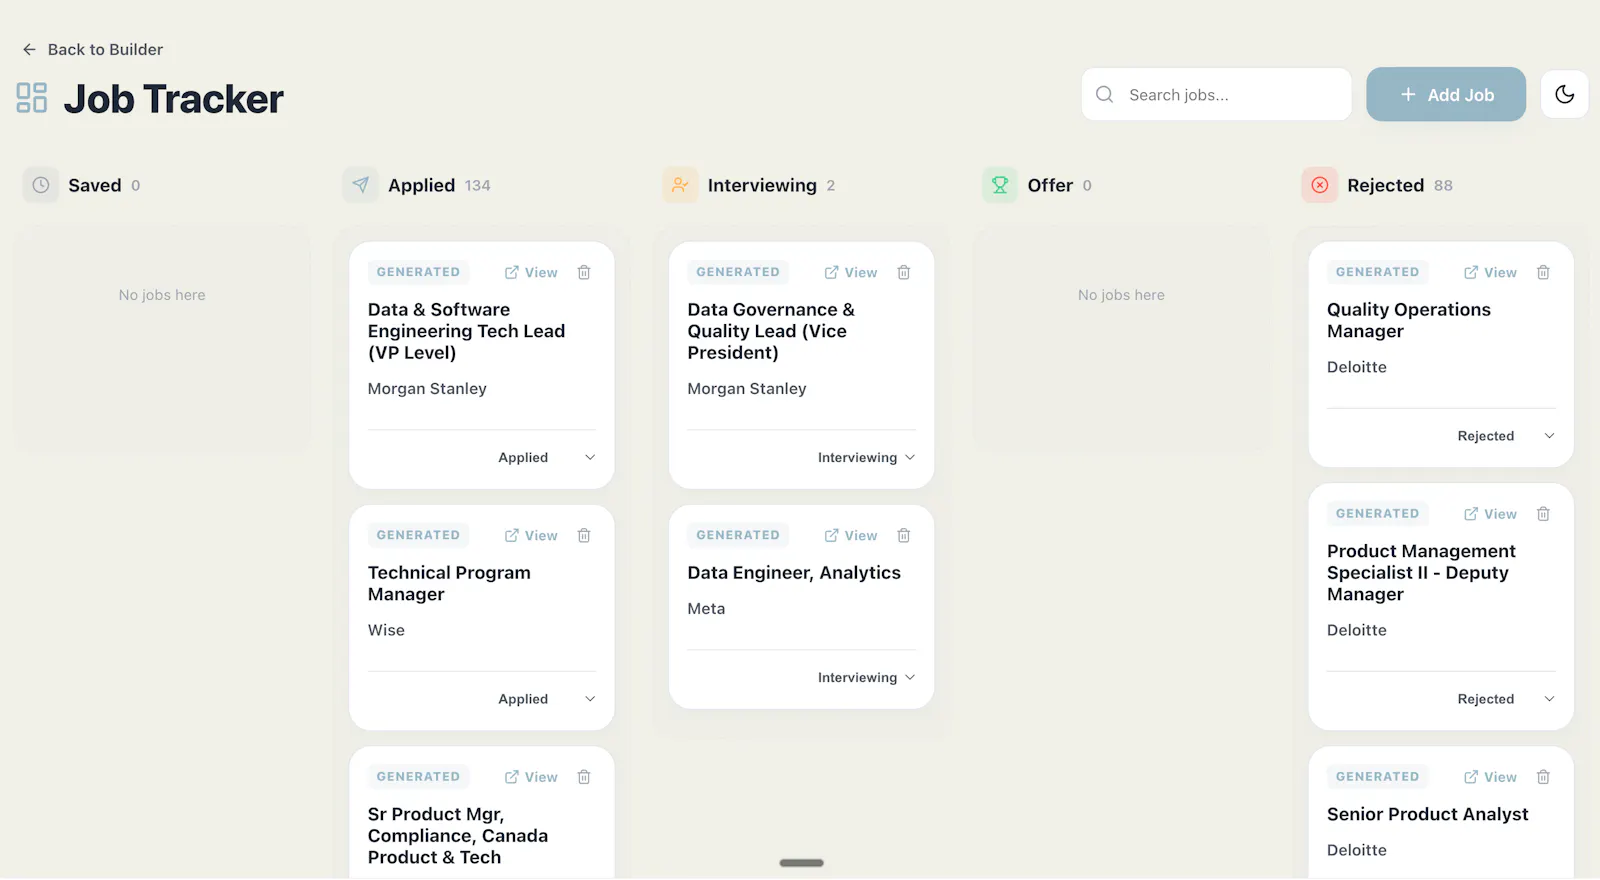This screenshot has width=1600, height=880.
Task: Click the Wise company name
Action: click(x=386, y=630)
